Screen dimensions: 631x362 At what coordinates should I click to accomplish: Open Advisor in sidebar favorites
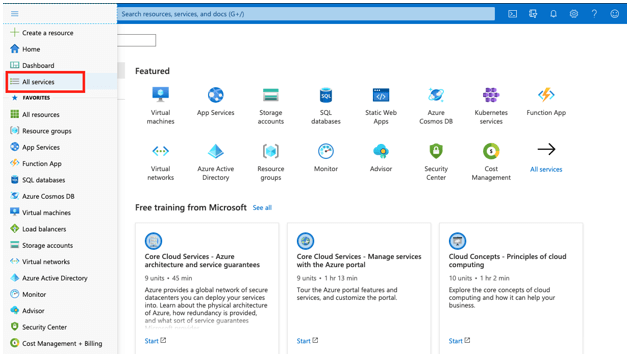(27, 311)
